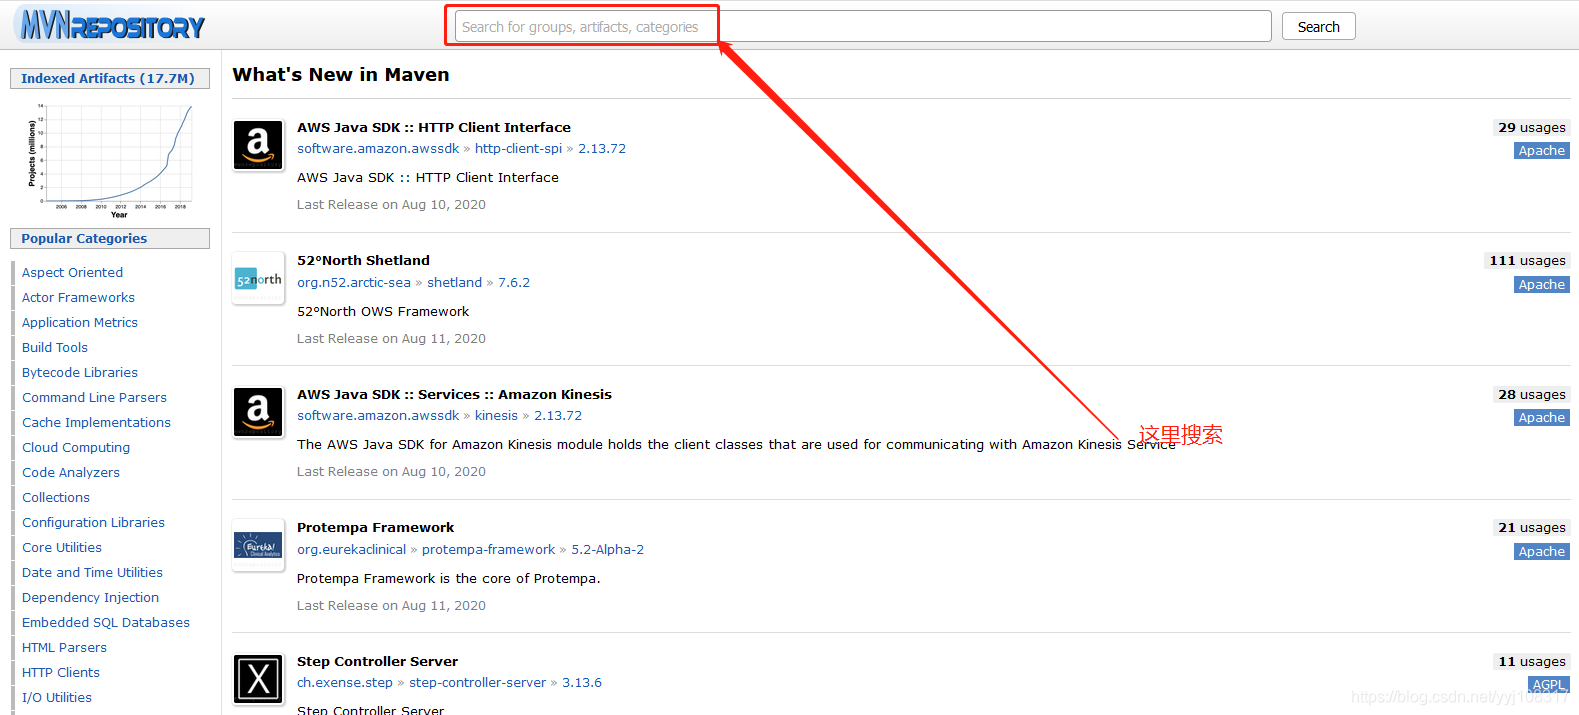Open the Build Tools category

point(55,347)
